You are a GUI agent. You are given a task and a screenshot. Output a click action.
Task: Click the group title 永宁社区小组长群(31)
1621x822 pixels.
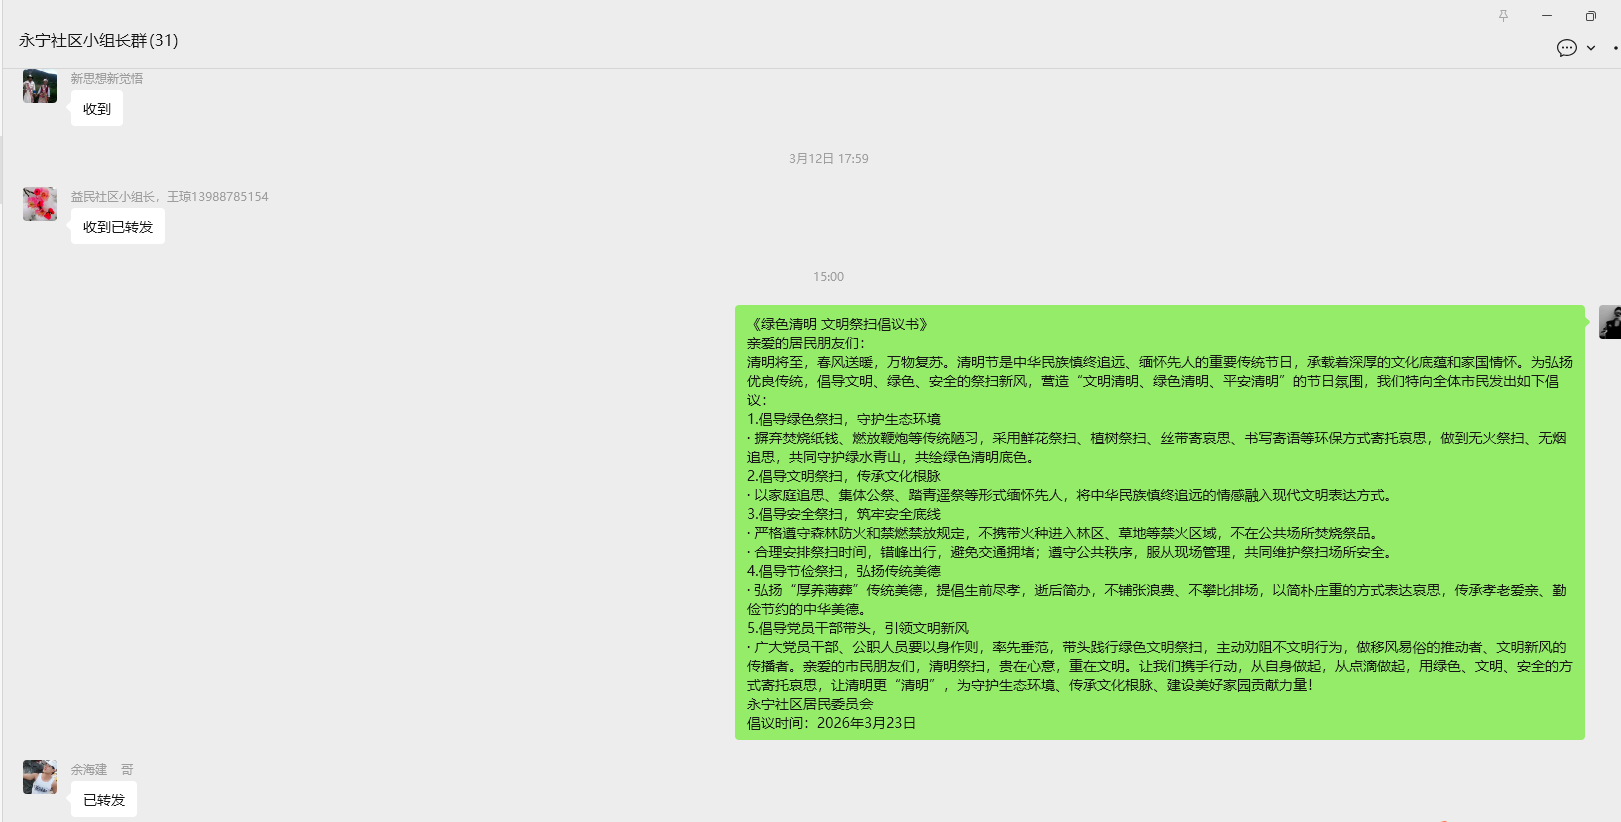pyautogui.click(x=98, y=41)
